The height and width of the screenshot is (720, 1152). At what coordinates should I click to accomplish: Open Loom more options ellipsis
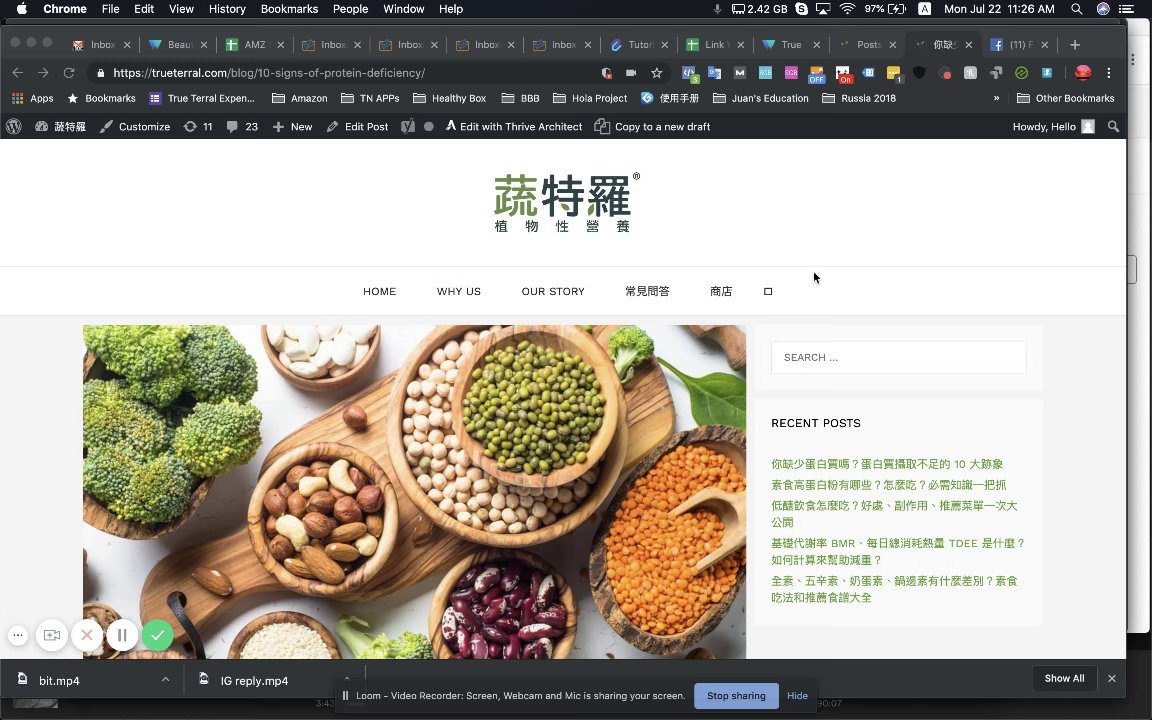click(x=18, y=635)
